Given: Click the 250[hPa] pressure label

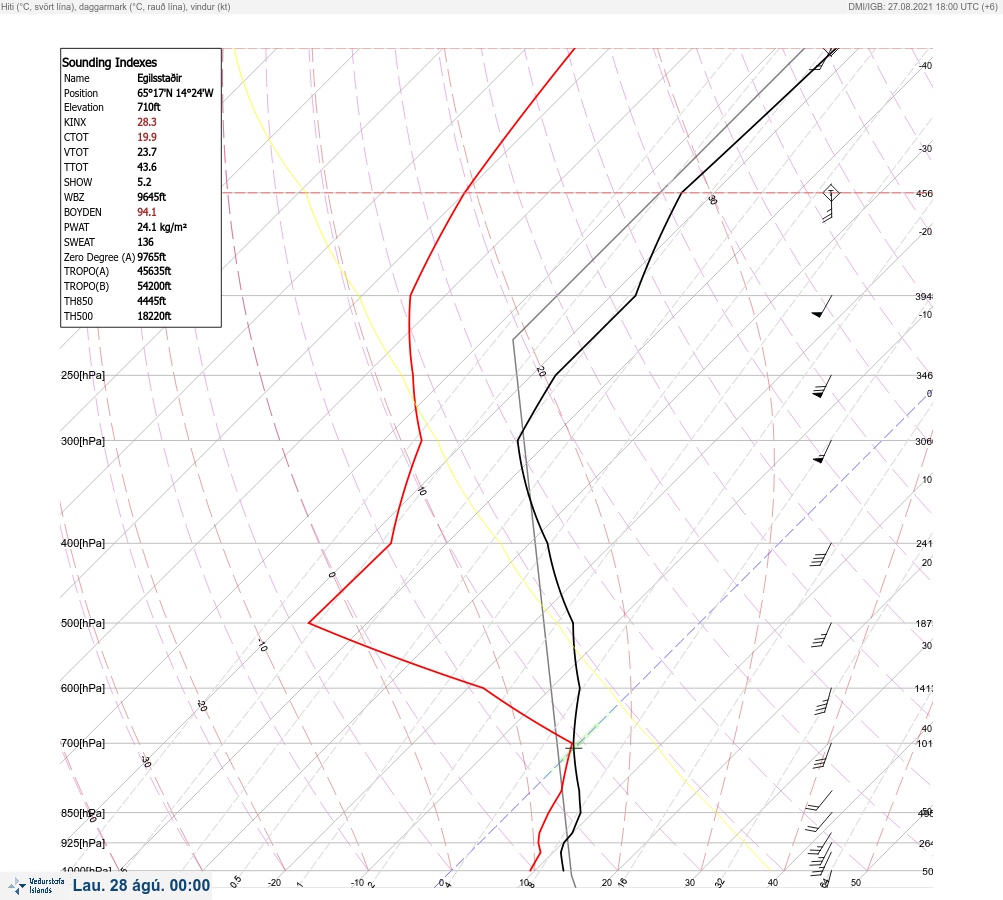Looking at the screenshot, I should click(x=83, y=375).
